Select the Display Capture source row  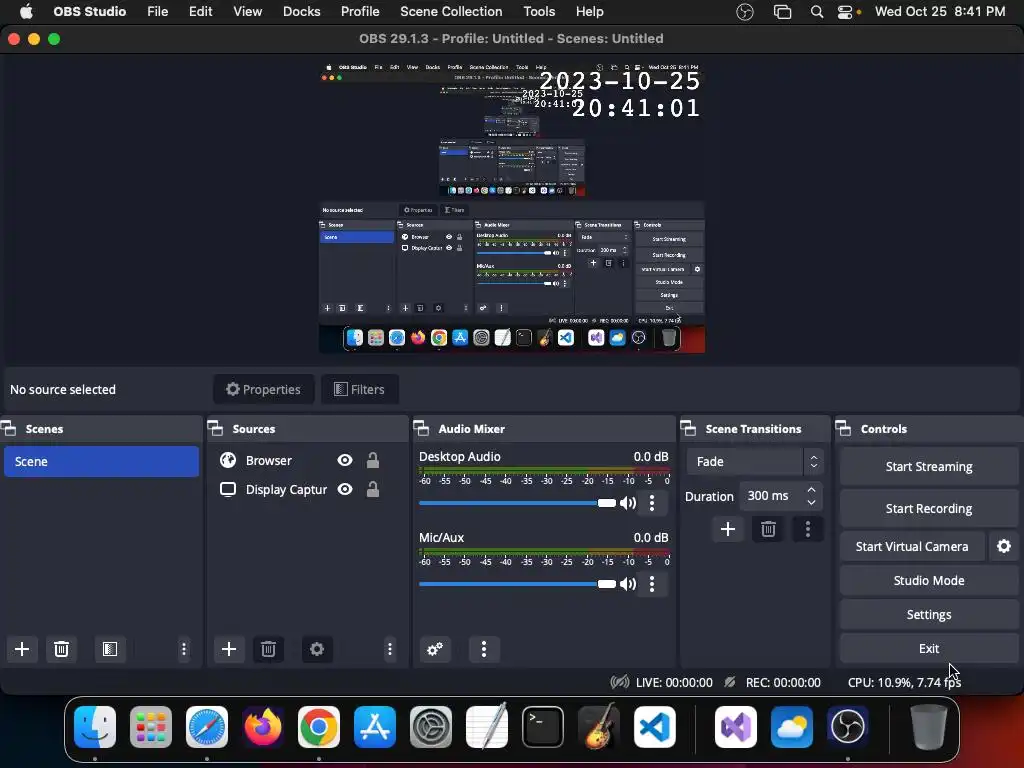[307, 489]
